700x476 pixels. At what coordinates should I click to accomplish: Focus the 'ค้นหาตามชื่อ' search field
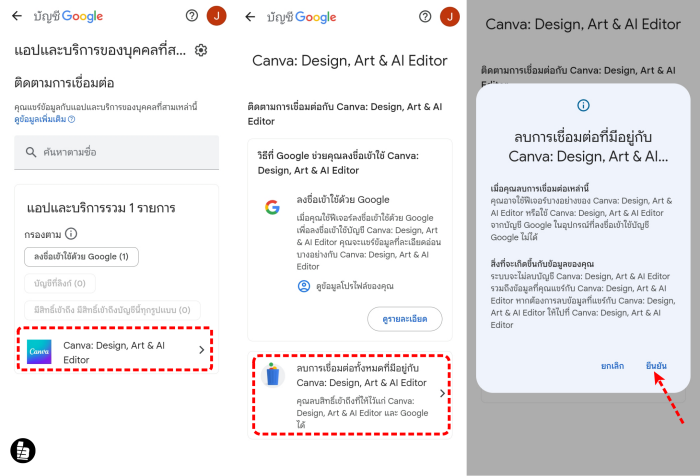[x=117, y=152]
